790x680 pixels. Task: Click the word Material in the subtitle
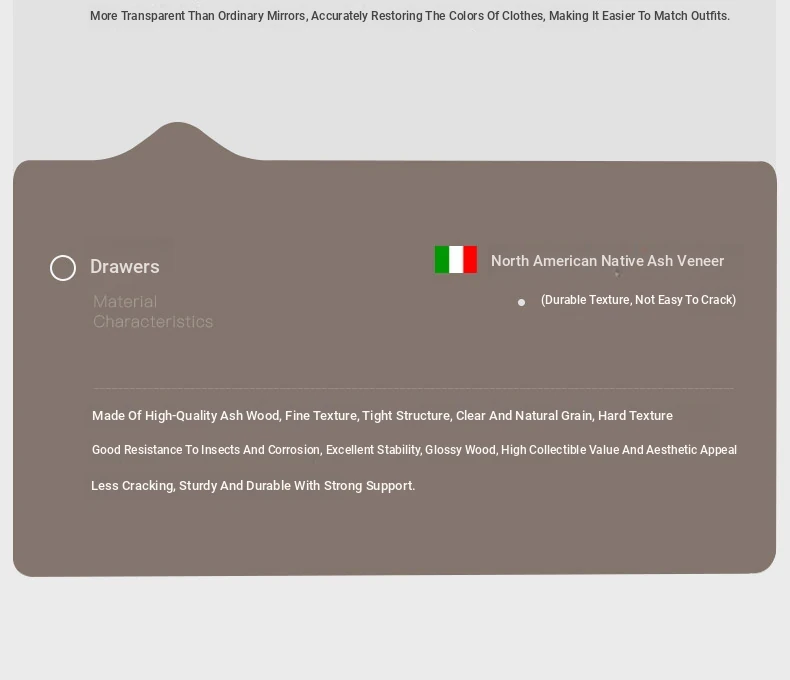click(125, 302)
